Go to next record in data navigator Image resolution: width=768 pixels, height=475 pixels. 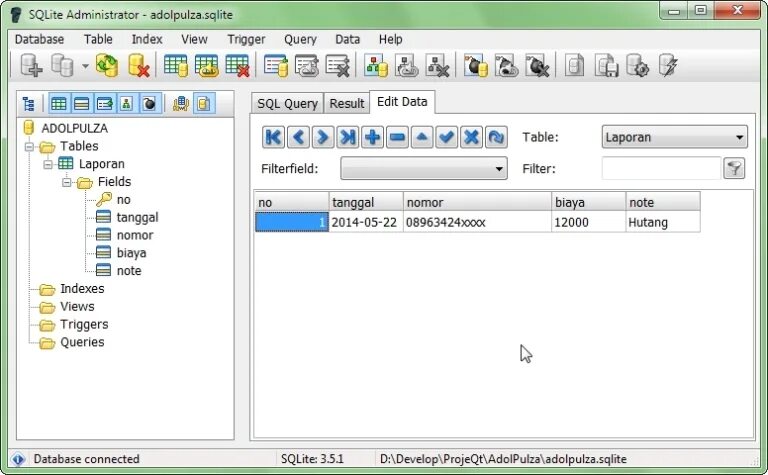(x=323, y=137)
